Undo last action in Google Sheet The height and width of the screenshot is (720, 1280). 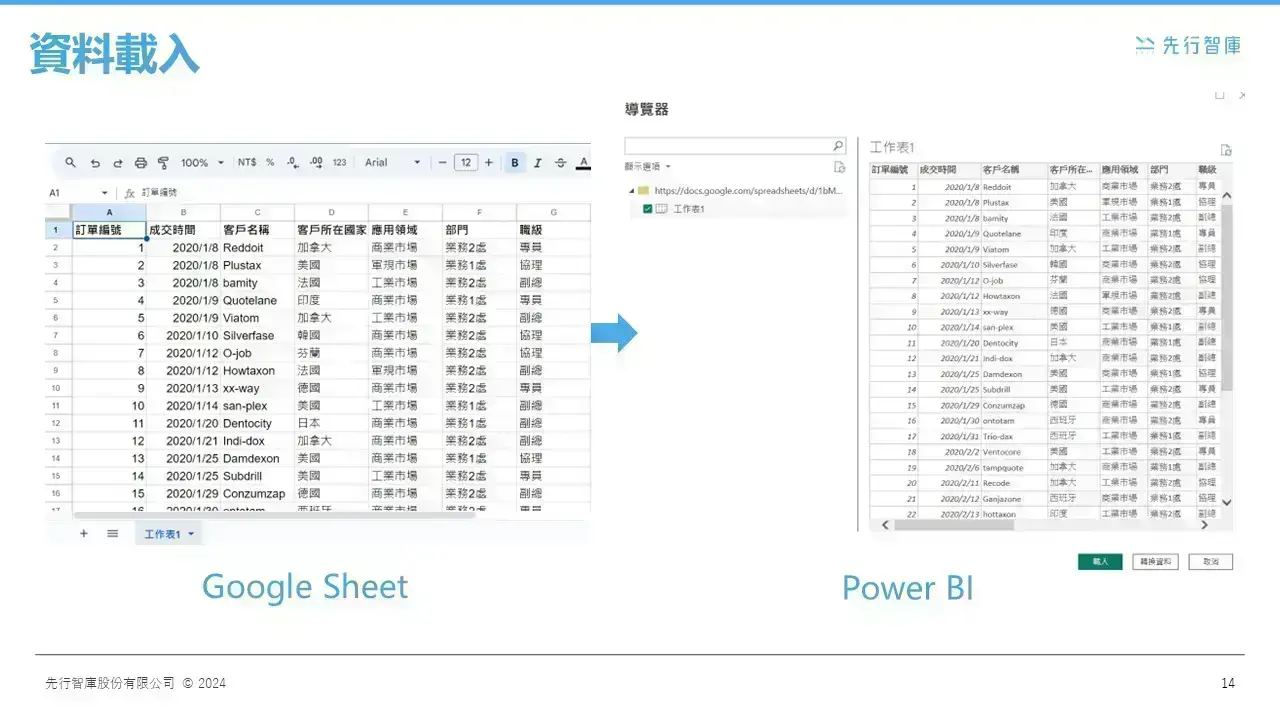pos(95,163)
